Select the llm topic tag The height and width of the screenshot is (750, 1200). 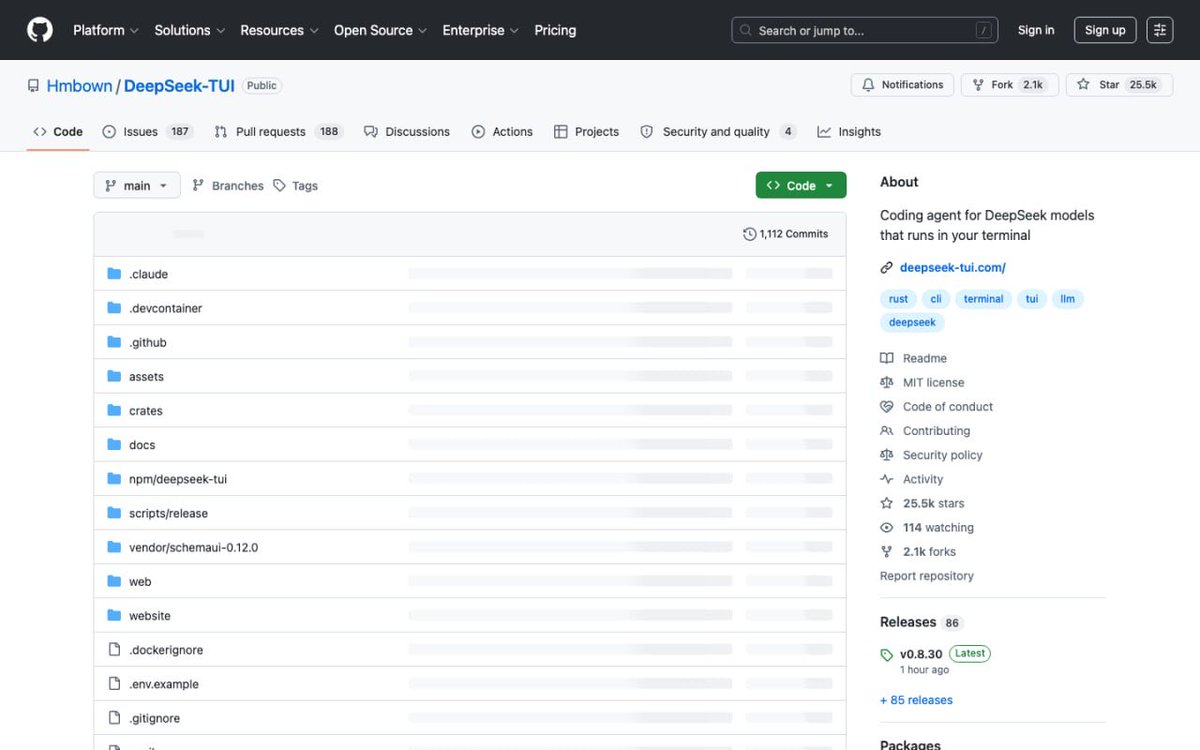coord(1067,299)
